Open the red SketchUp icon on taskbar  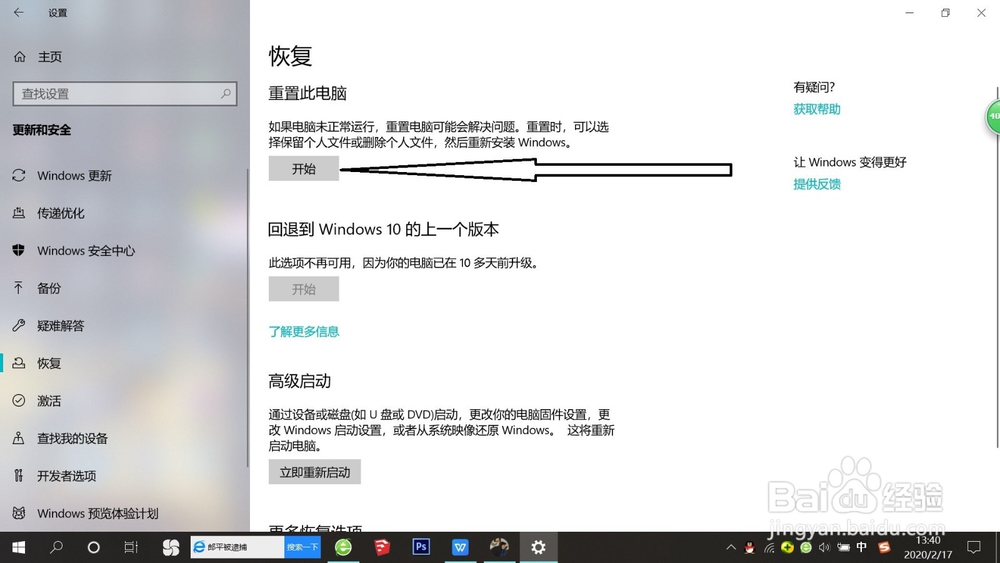(x=382, y=547)
